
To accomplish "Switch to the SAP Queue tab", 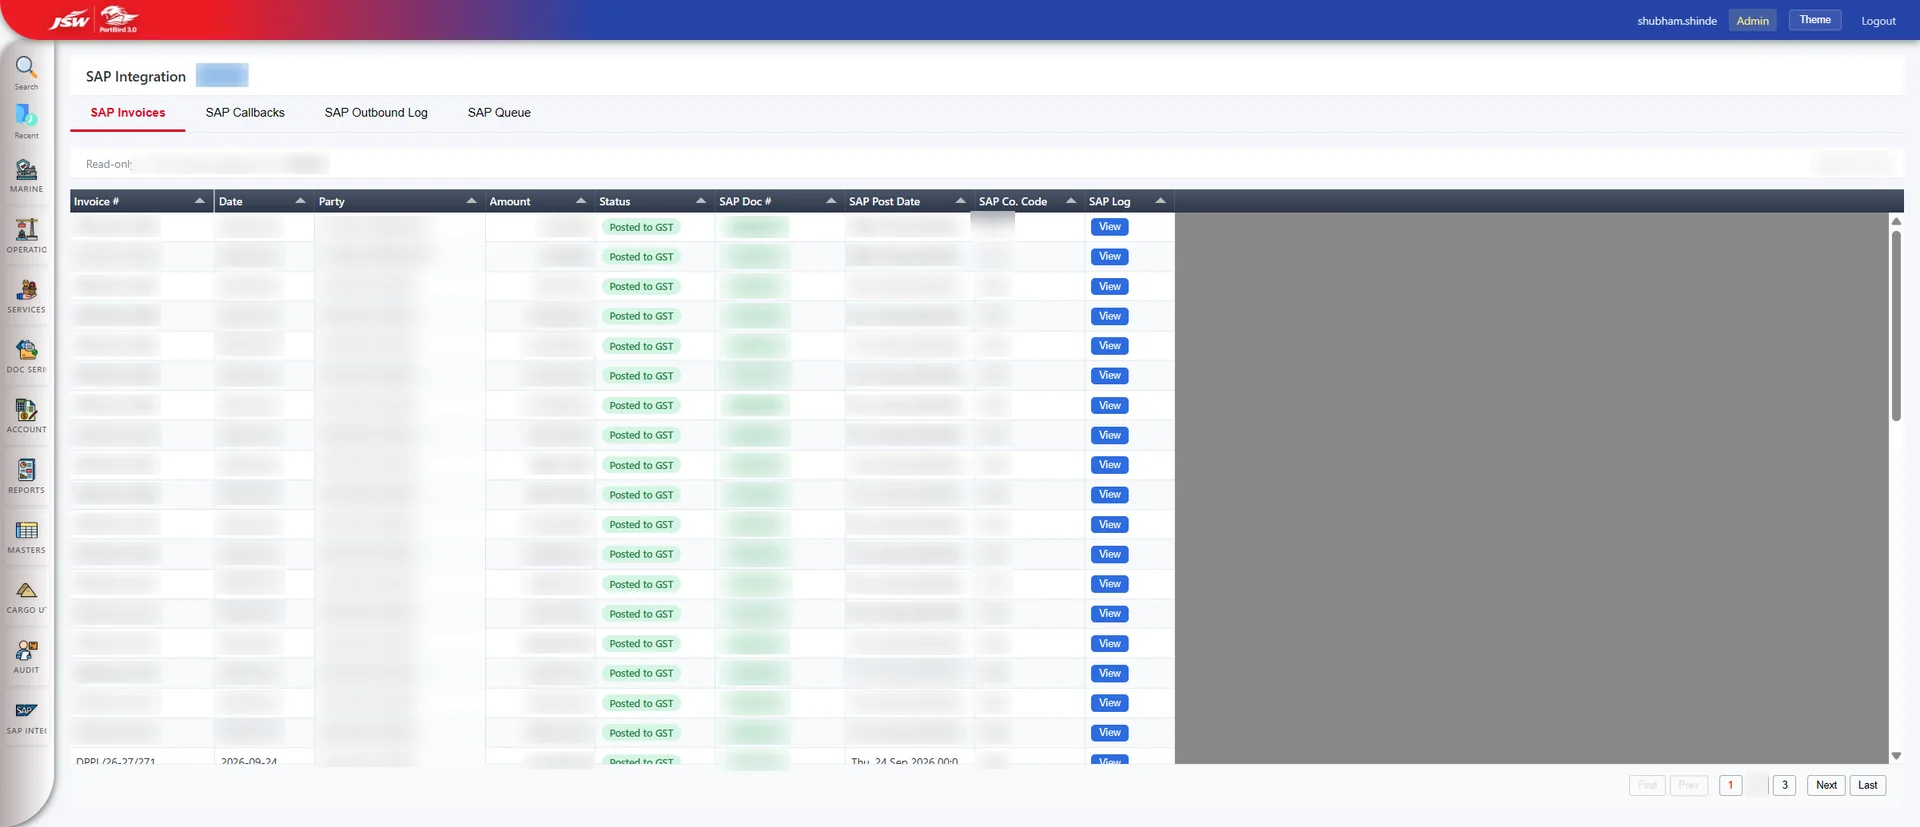I will (499, 113).
